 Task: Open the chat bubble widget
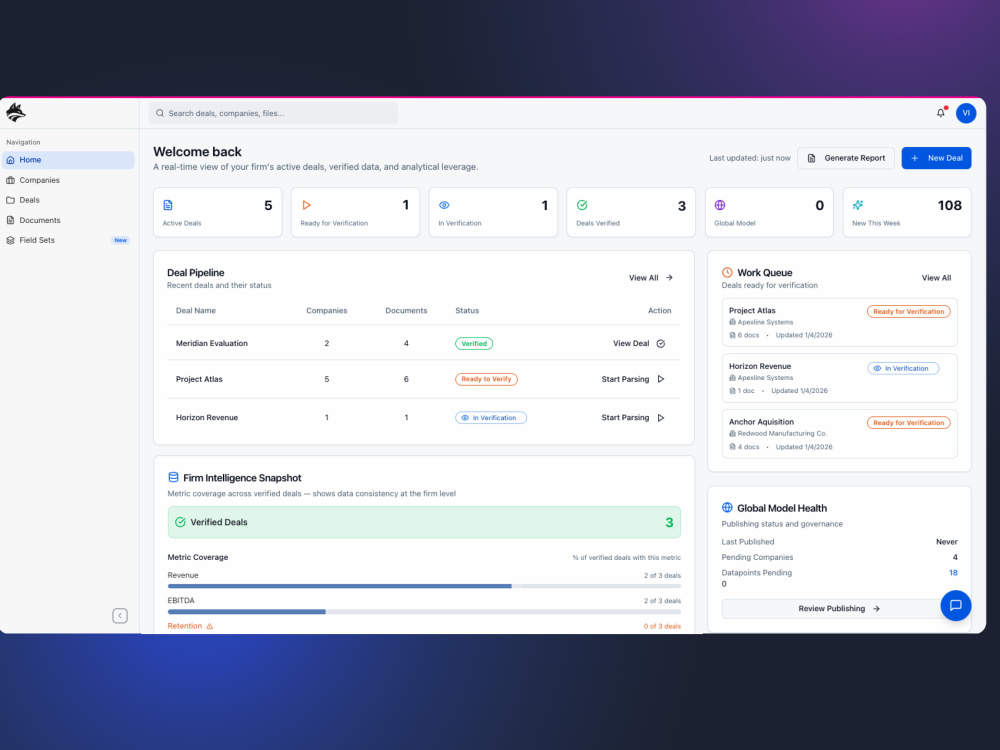click(x=955, y=605)
